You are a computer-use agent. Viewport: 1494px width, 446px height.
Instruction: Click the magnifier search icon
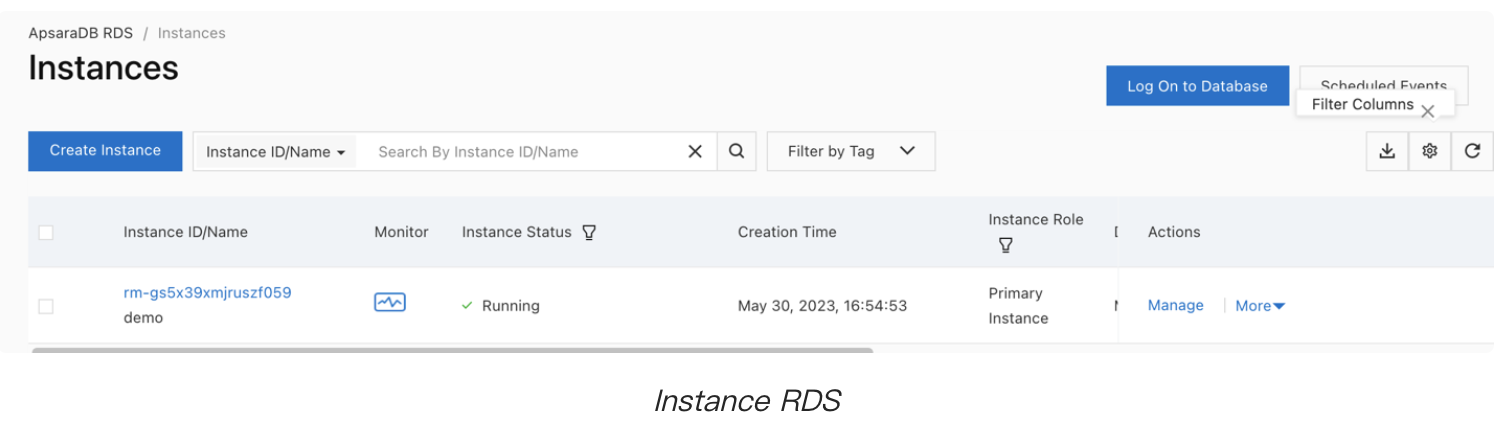click(x=737, y=151)
